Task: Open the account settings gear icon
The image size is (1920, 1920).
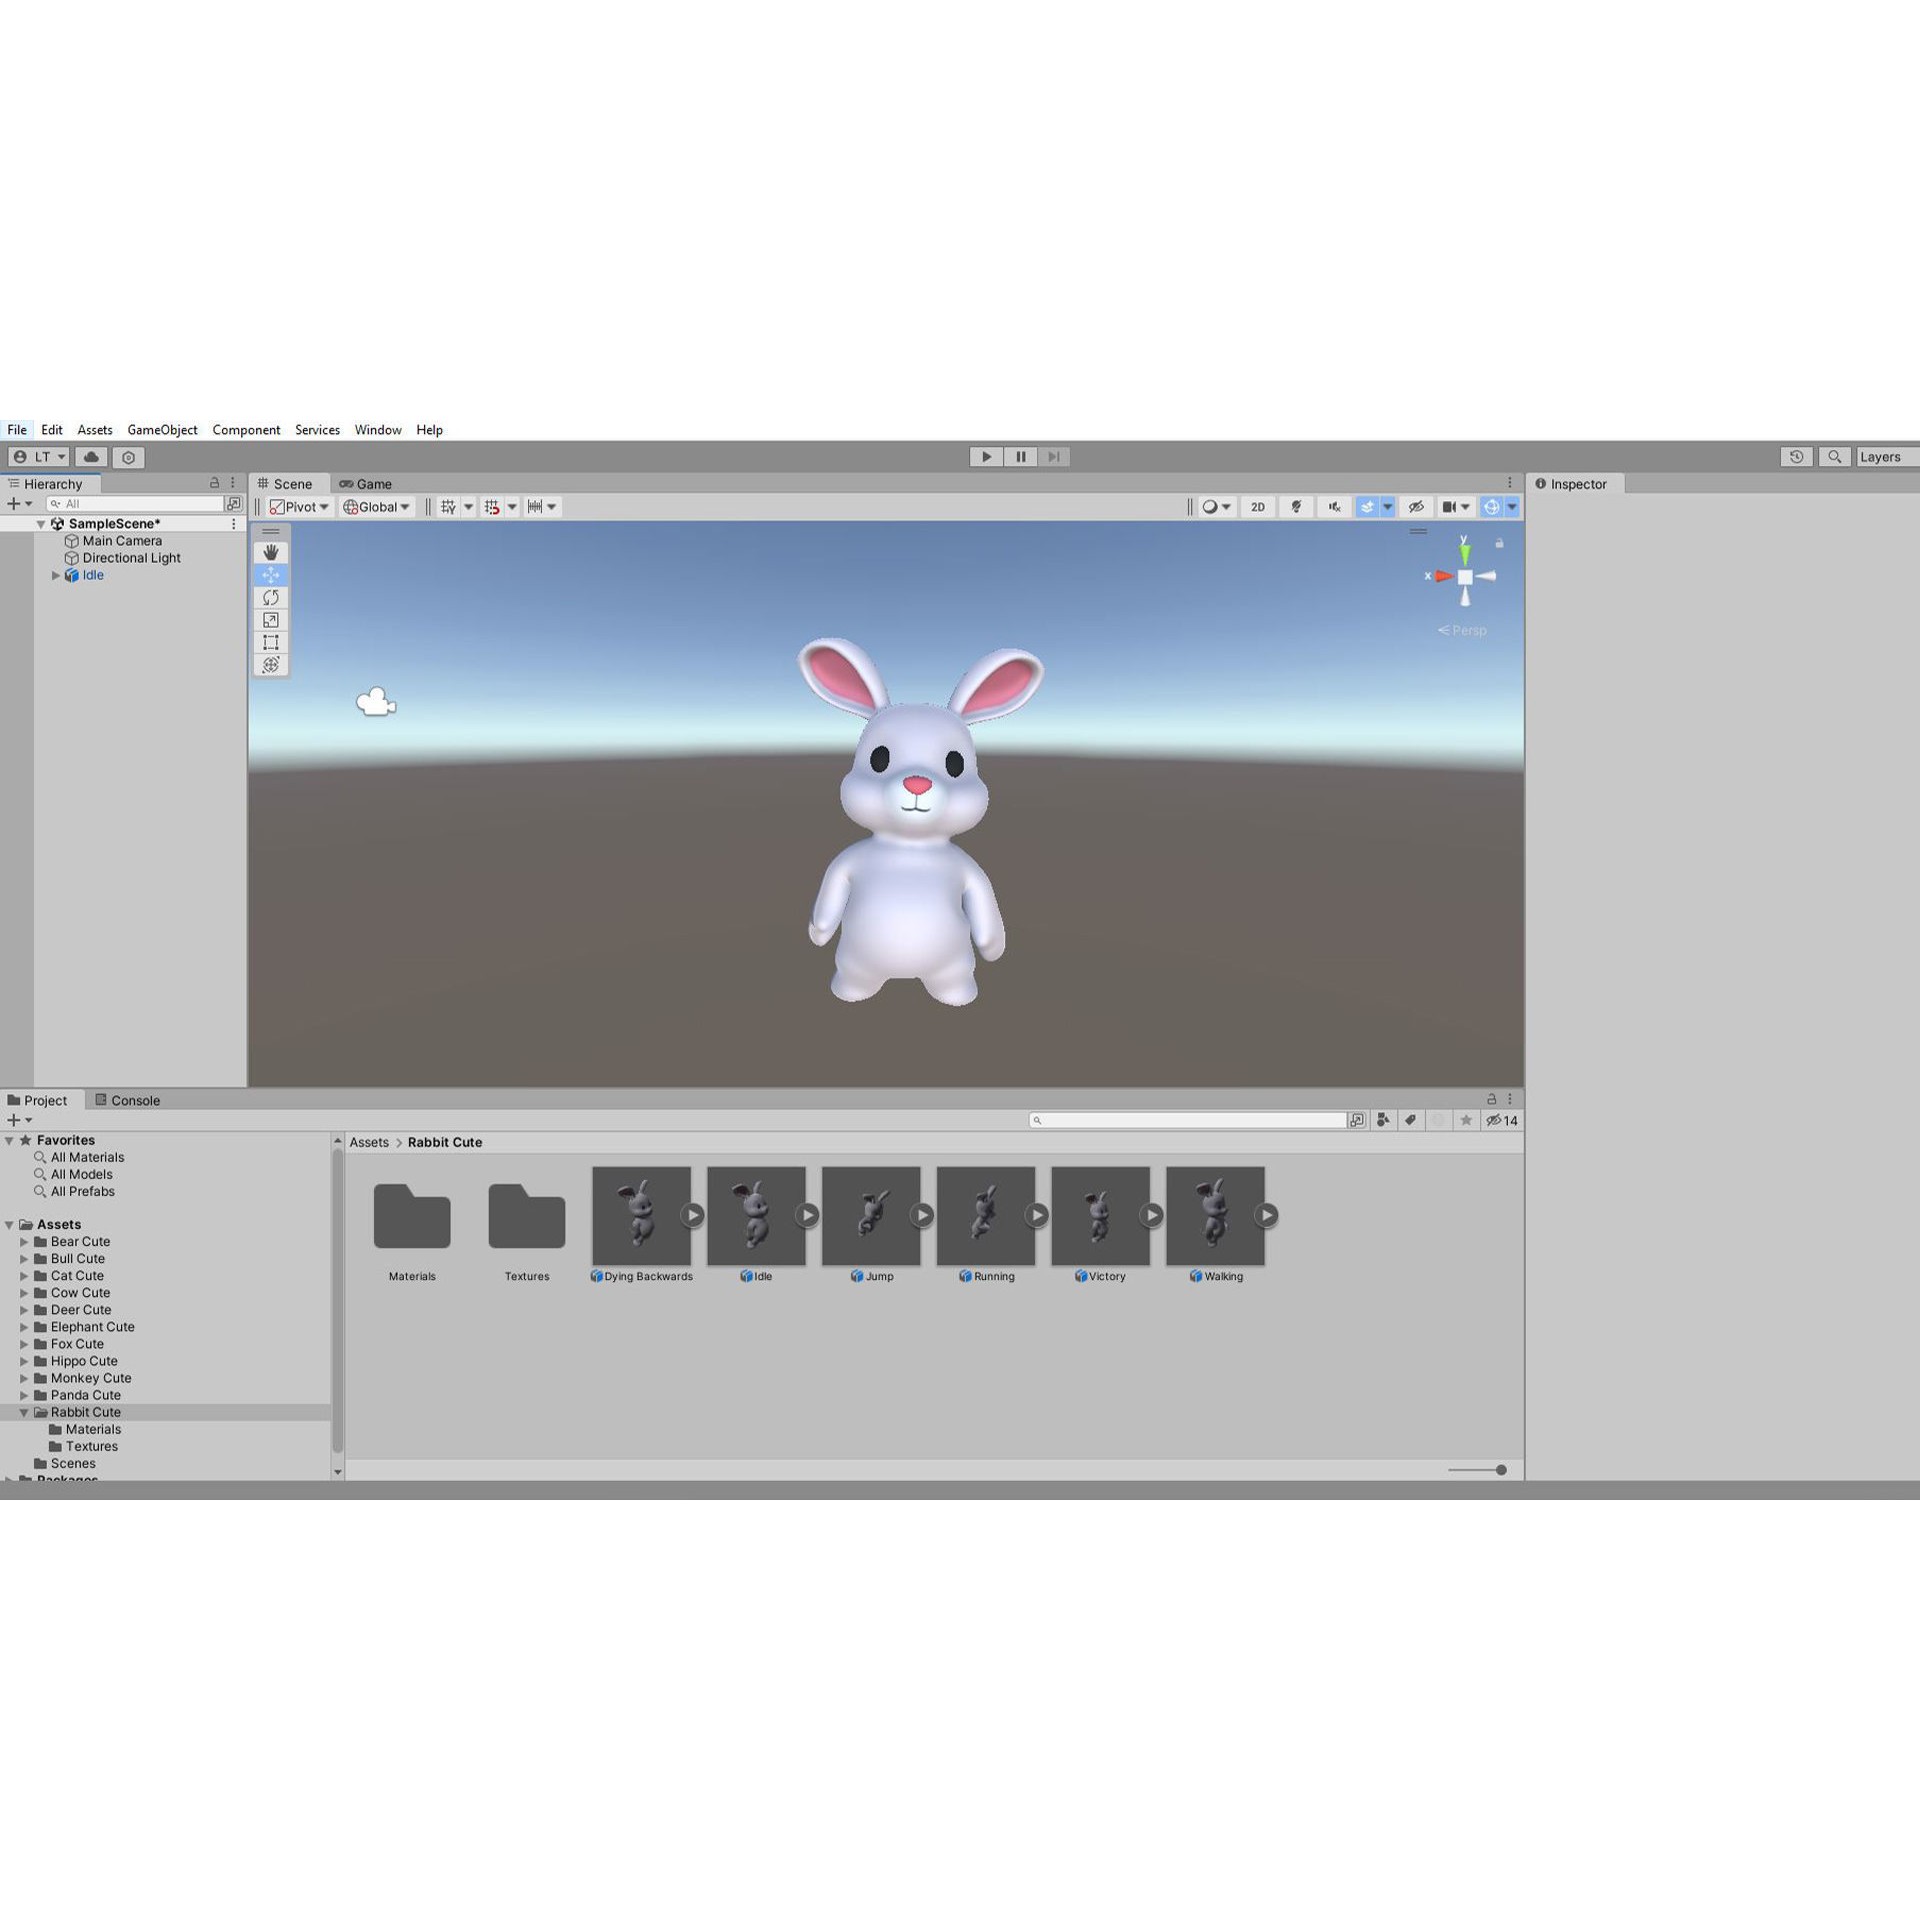Action: (128, 457)
